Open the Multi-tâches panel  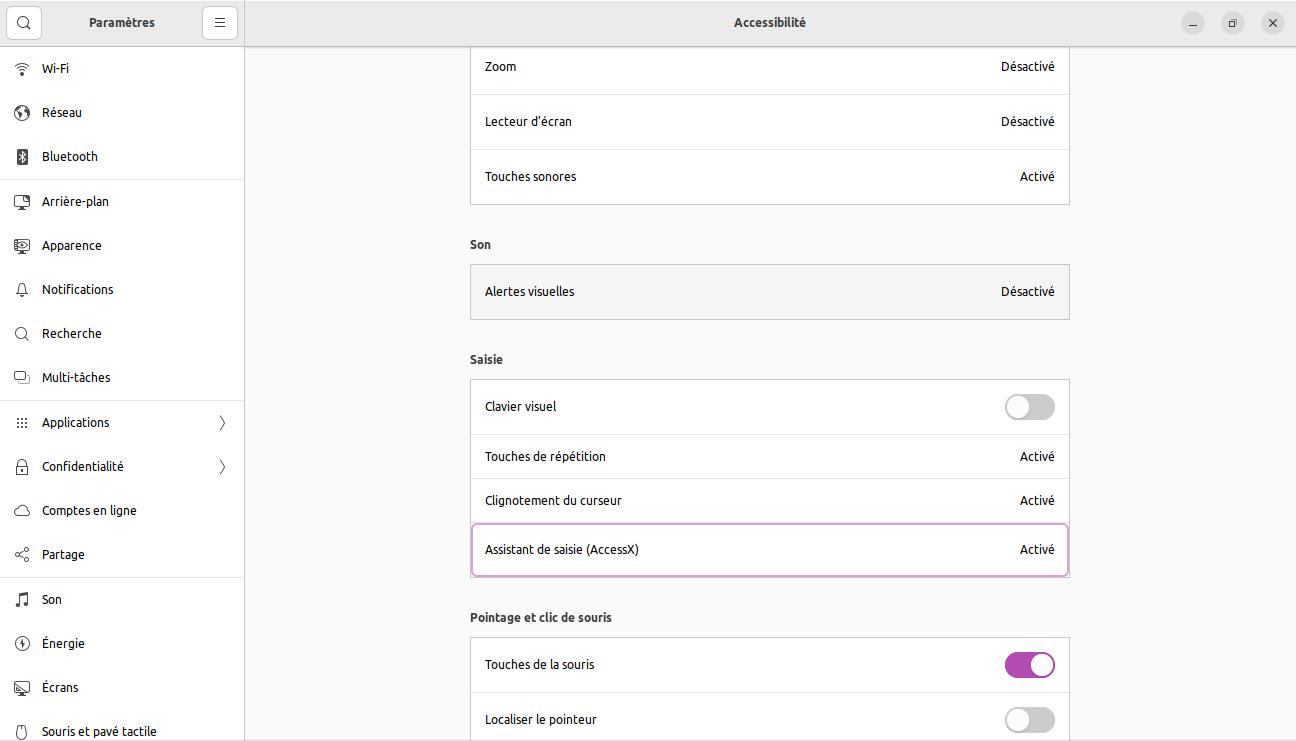[x=76, y=378]
